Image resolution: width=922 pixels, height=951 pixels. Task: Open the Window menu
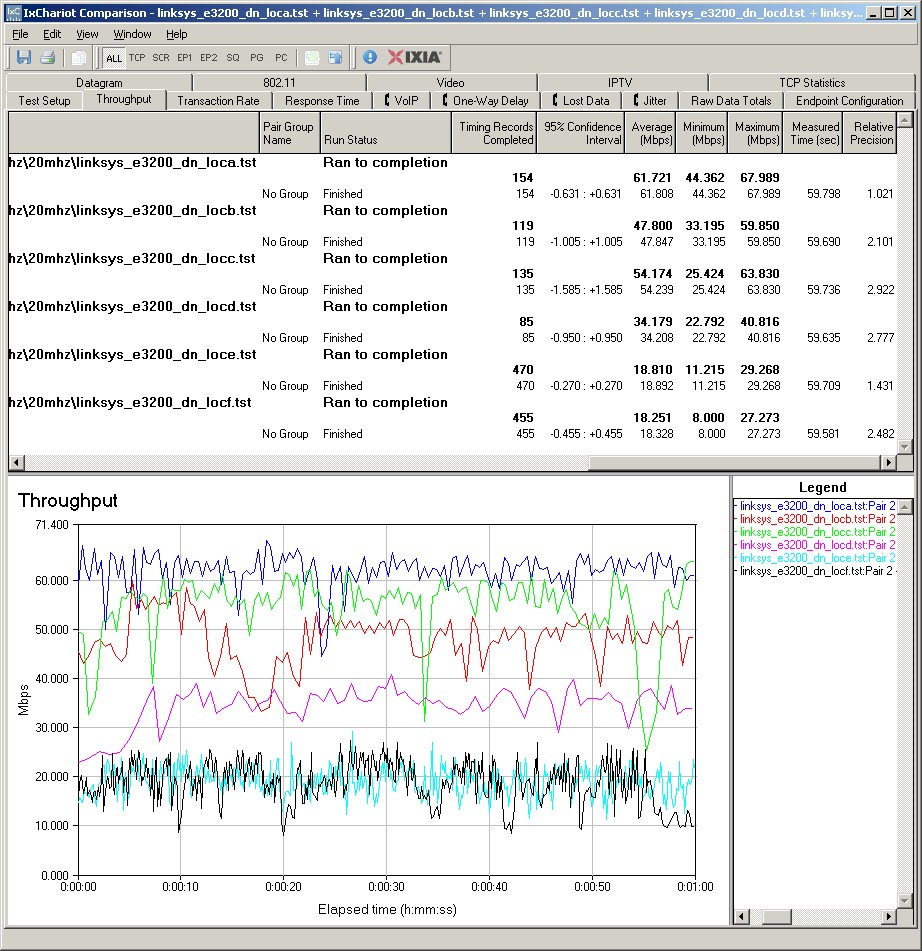(132, 34)
